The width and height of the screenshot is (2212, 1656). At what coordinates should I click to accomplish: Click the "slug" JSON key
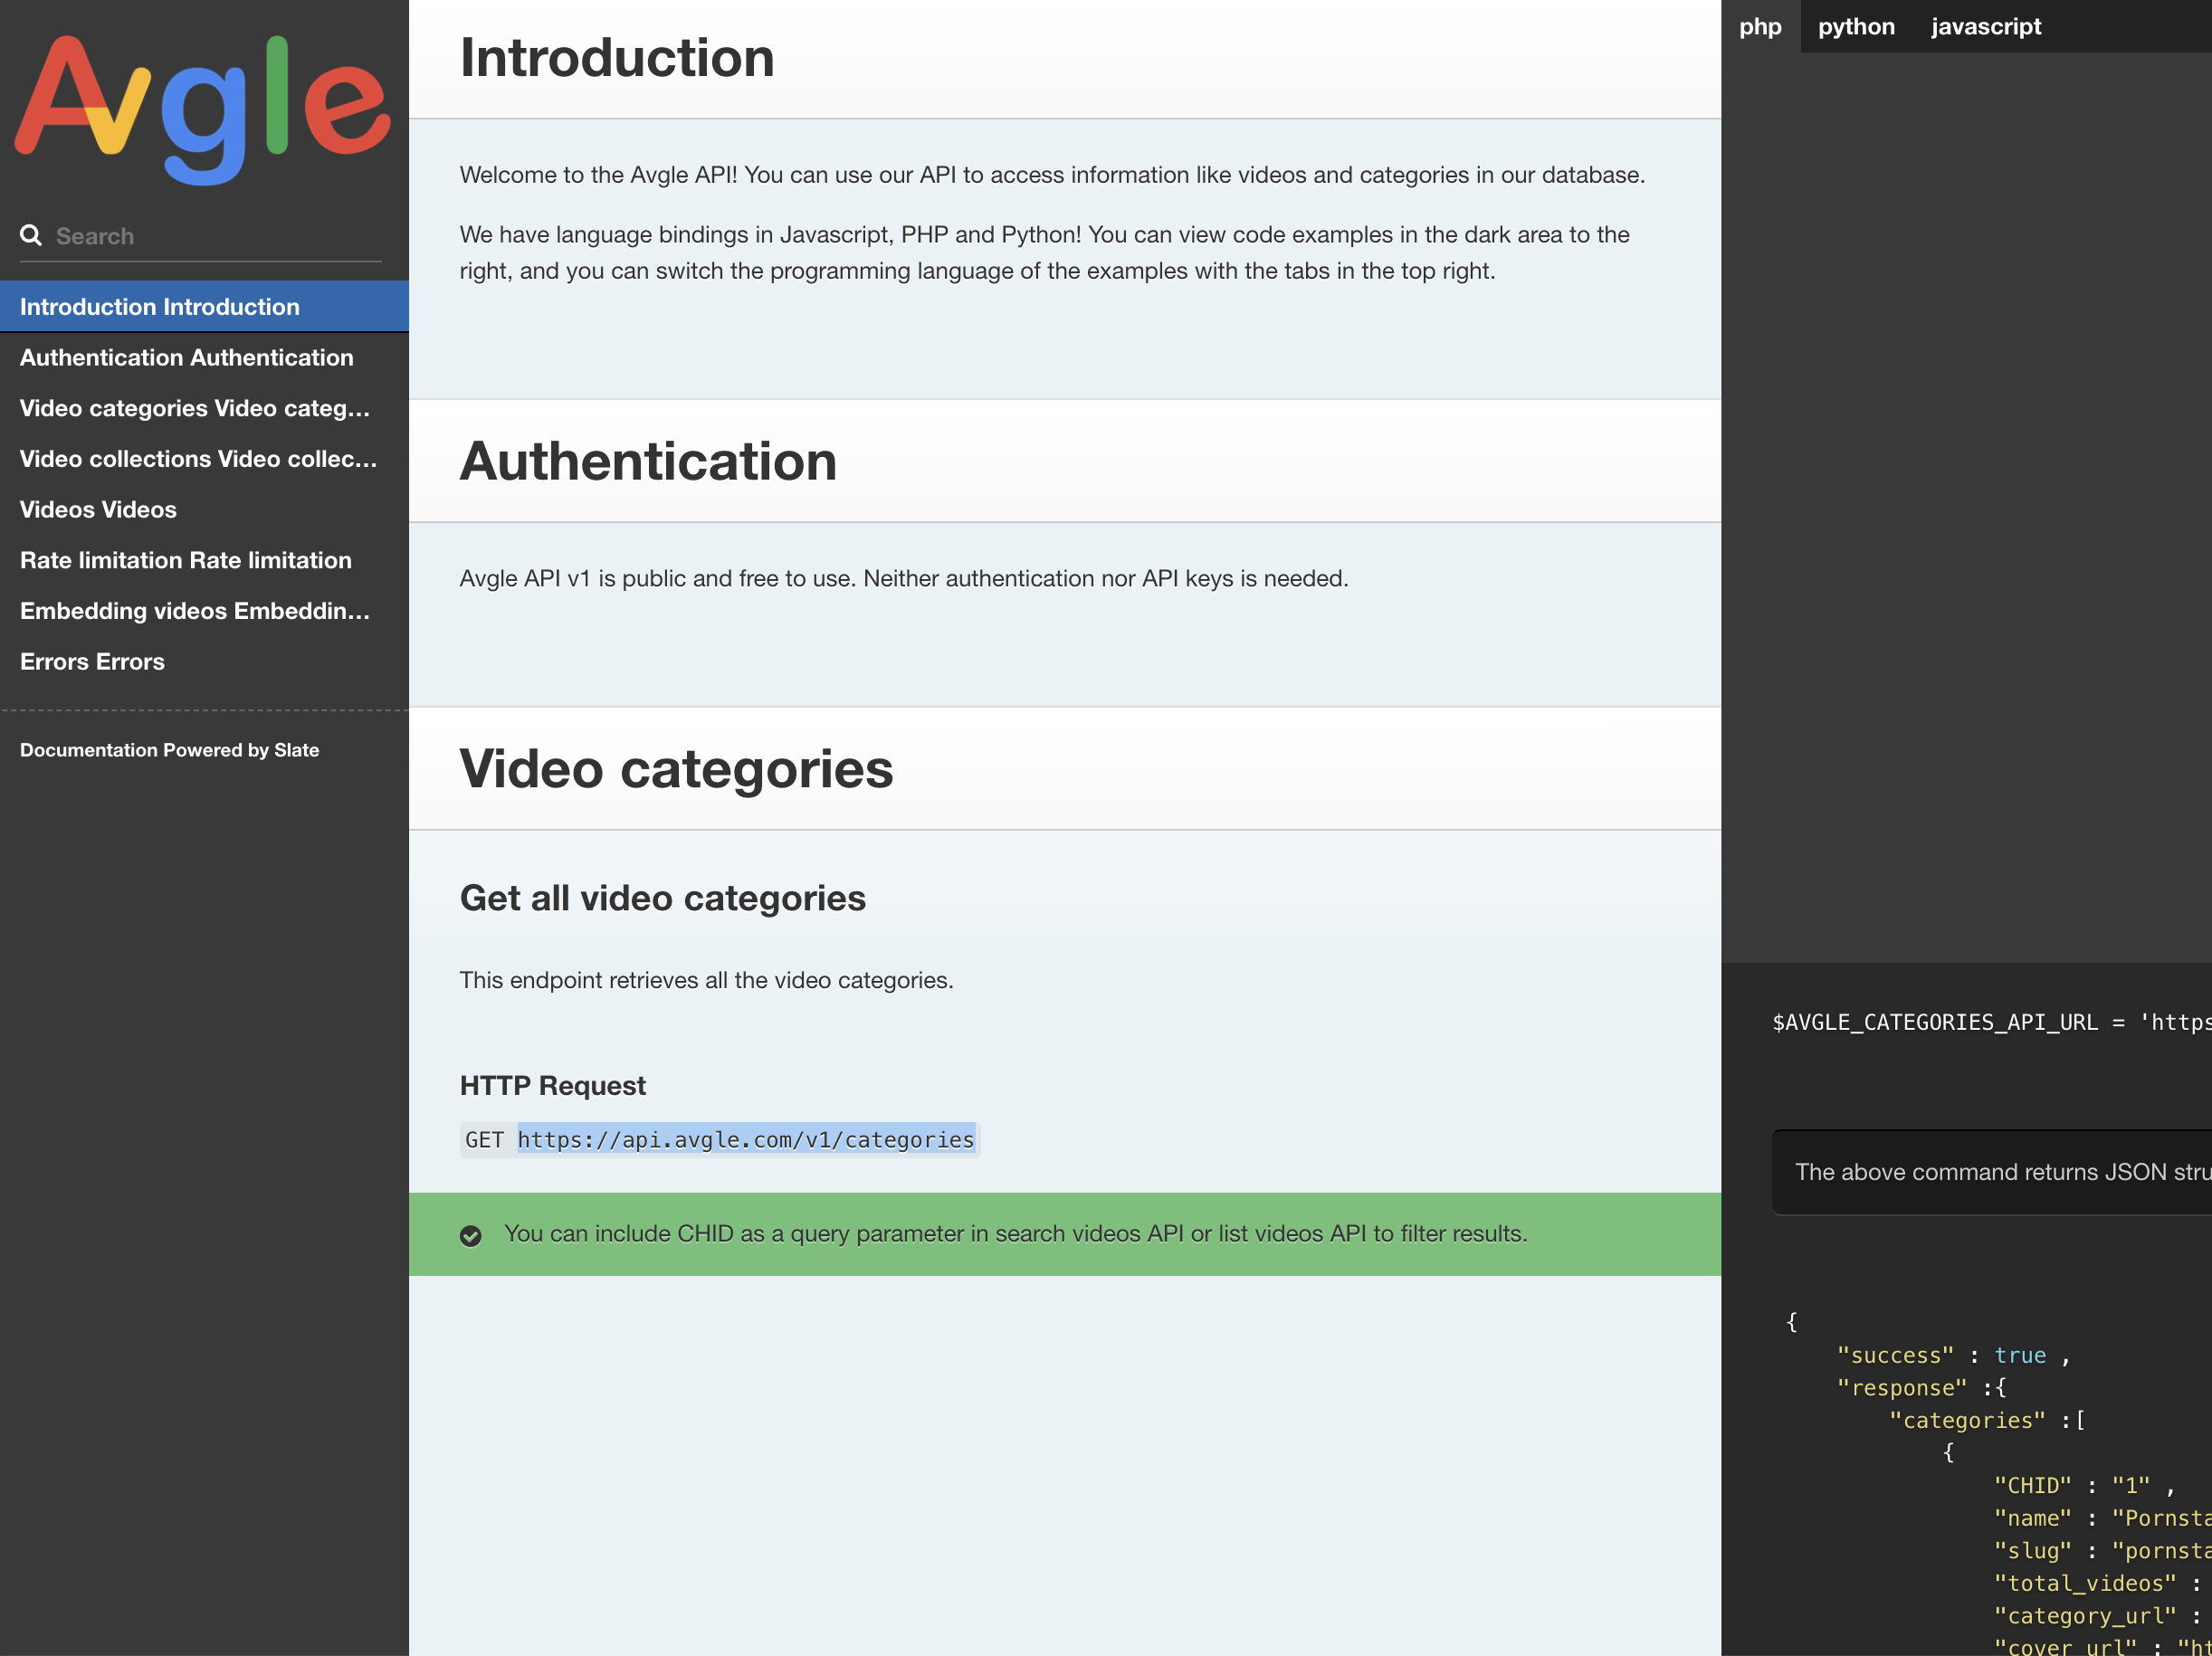pos(2033,1551)
